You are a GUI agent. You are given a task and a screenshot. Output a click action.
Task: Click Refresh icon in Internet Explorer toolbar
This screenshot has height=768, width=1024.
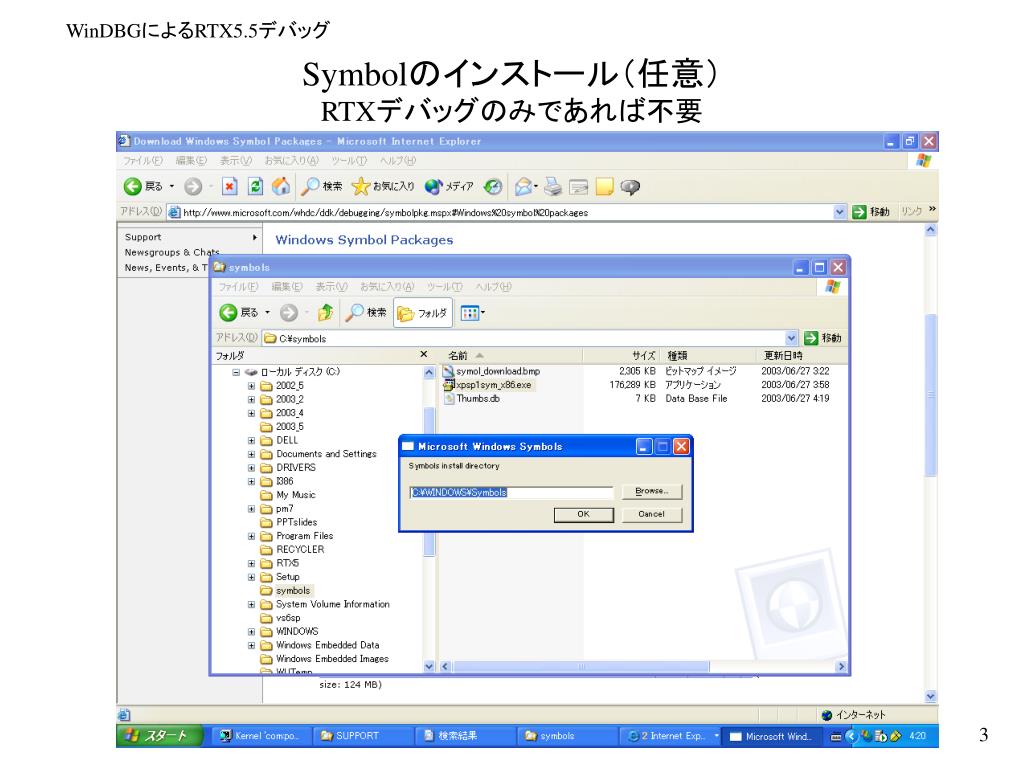tap(255, 187)
